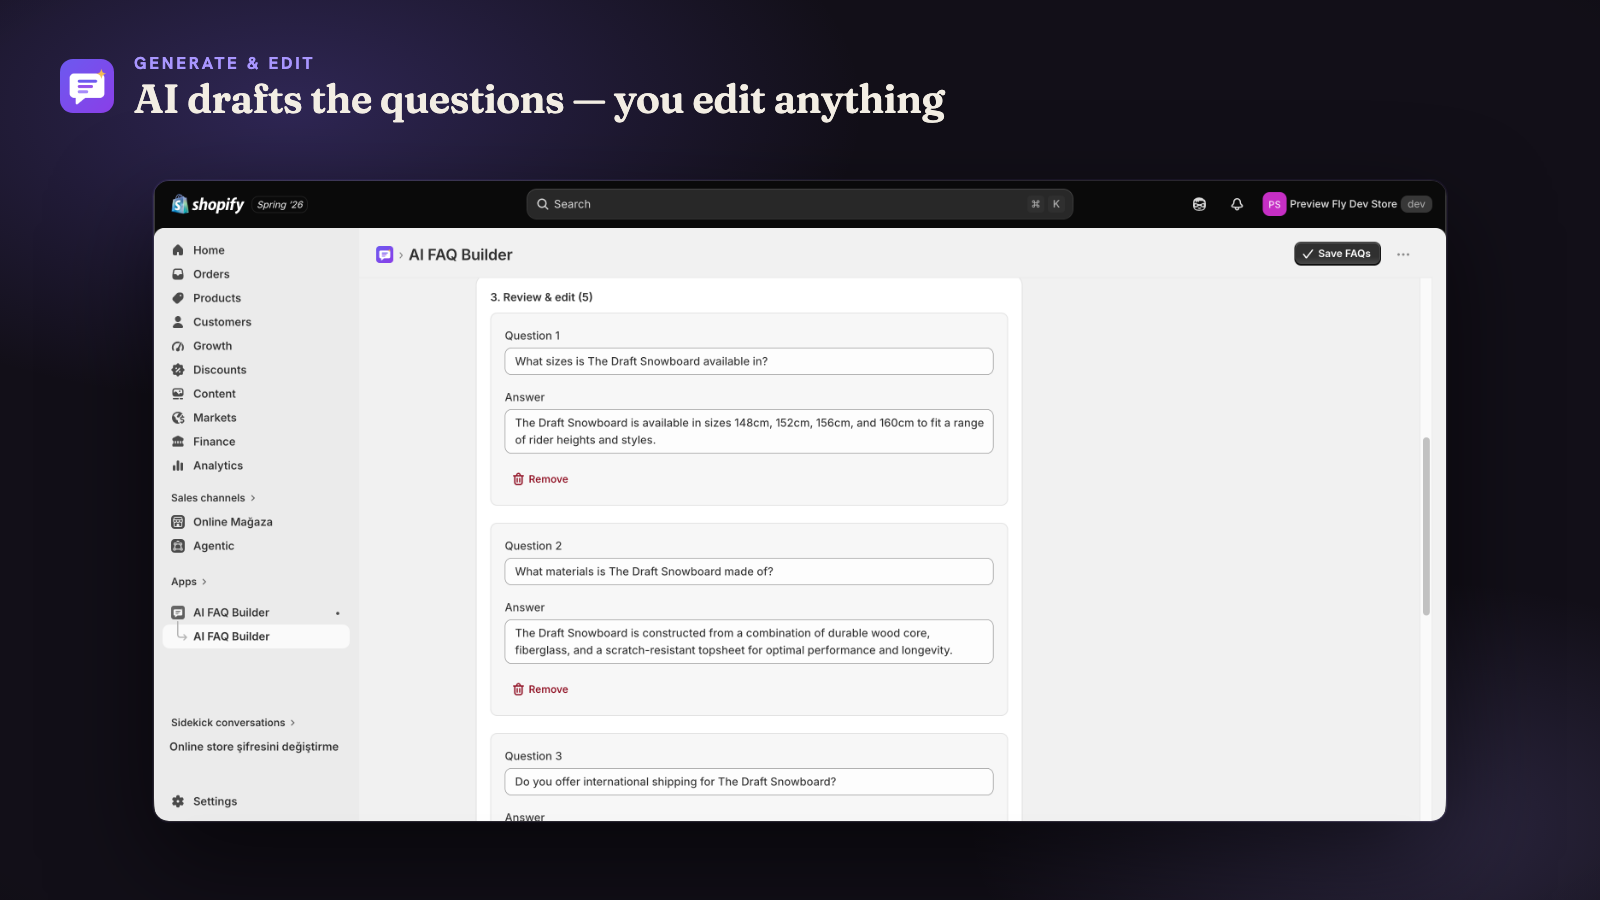
Task: Click the 3. Review & edit (5) heading
Action: coord(541,297)
